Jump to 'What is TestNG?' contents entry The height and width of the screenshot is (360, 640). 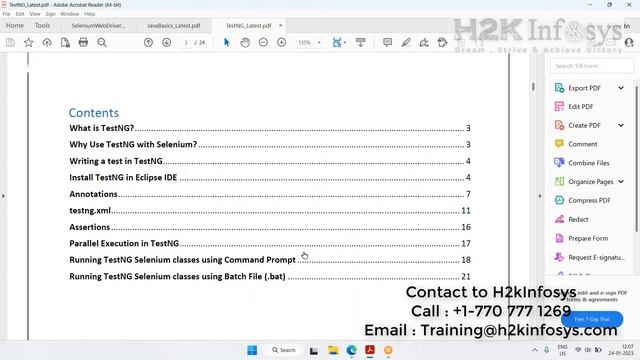(269, 128)
